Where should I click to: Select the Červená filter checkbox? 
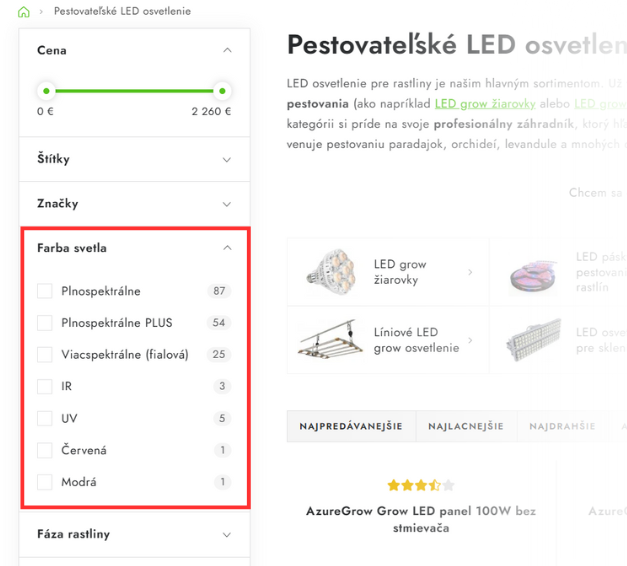point(45,450)
